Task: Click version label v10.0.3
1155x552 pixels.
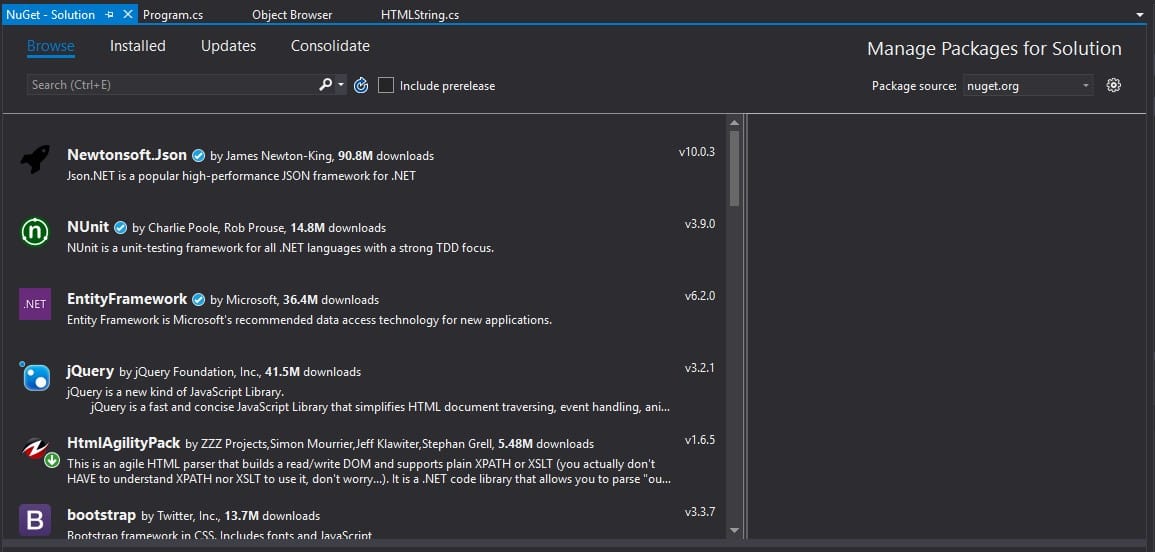Action: point(697,152)
